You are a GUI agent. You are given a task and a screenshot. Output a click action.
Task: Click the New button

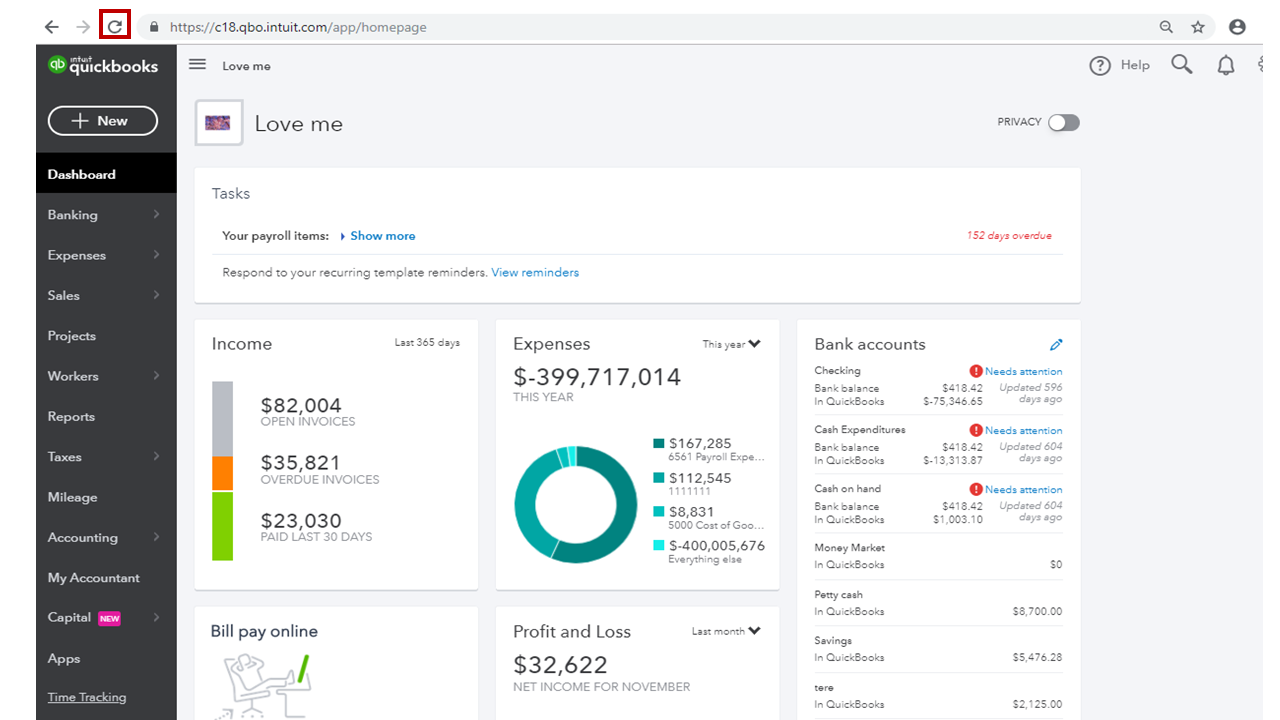(x=103, y=121)
